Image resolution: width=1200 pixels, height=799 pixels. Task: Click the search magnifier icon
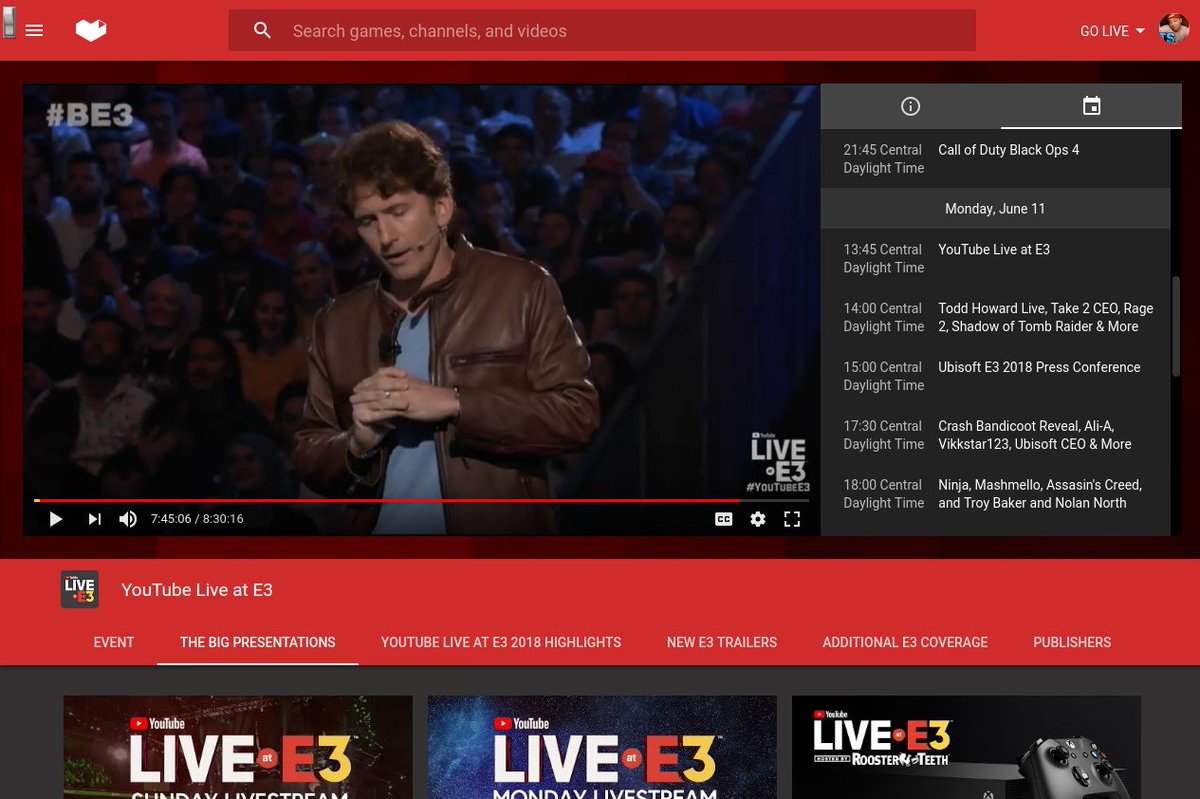point(262,31)
